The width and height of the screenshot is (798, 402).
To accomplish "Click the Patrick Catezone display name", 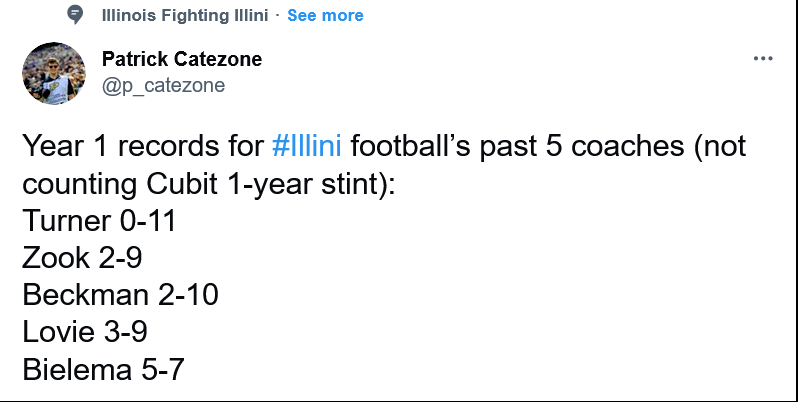I will pos(182,59).
